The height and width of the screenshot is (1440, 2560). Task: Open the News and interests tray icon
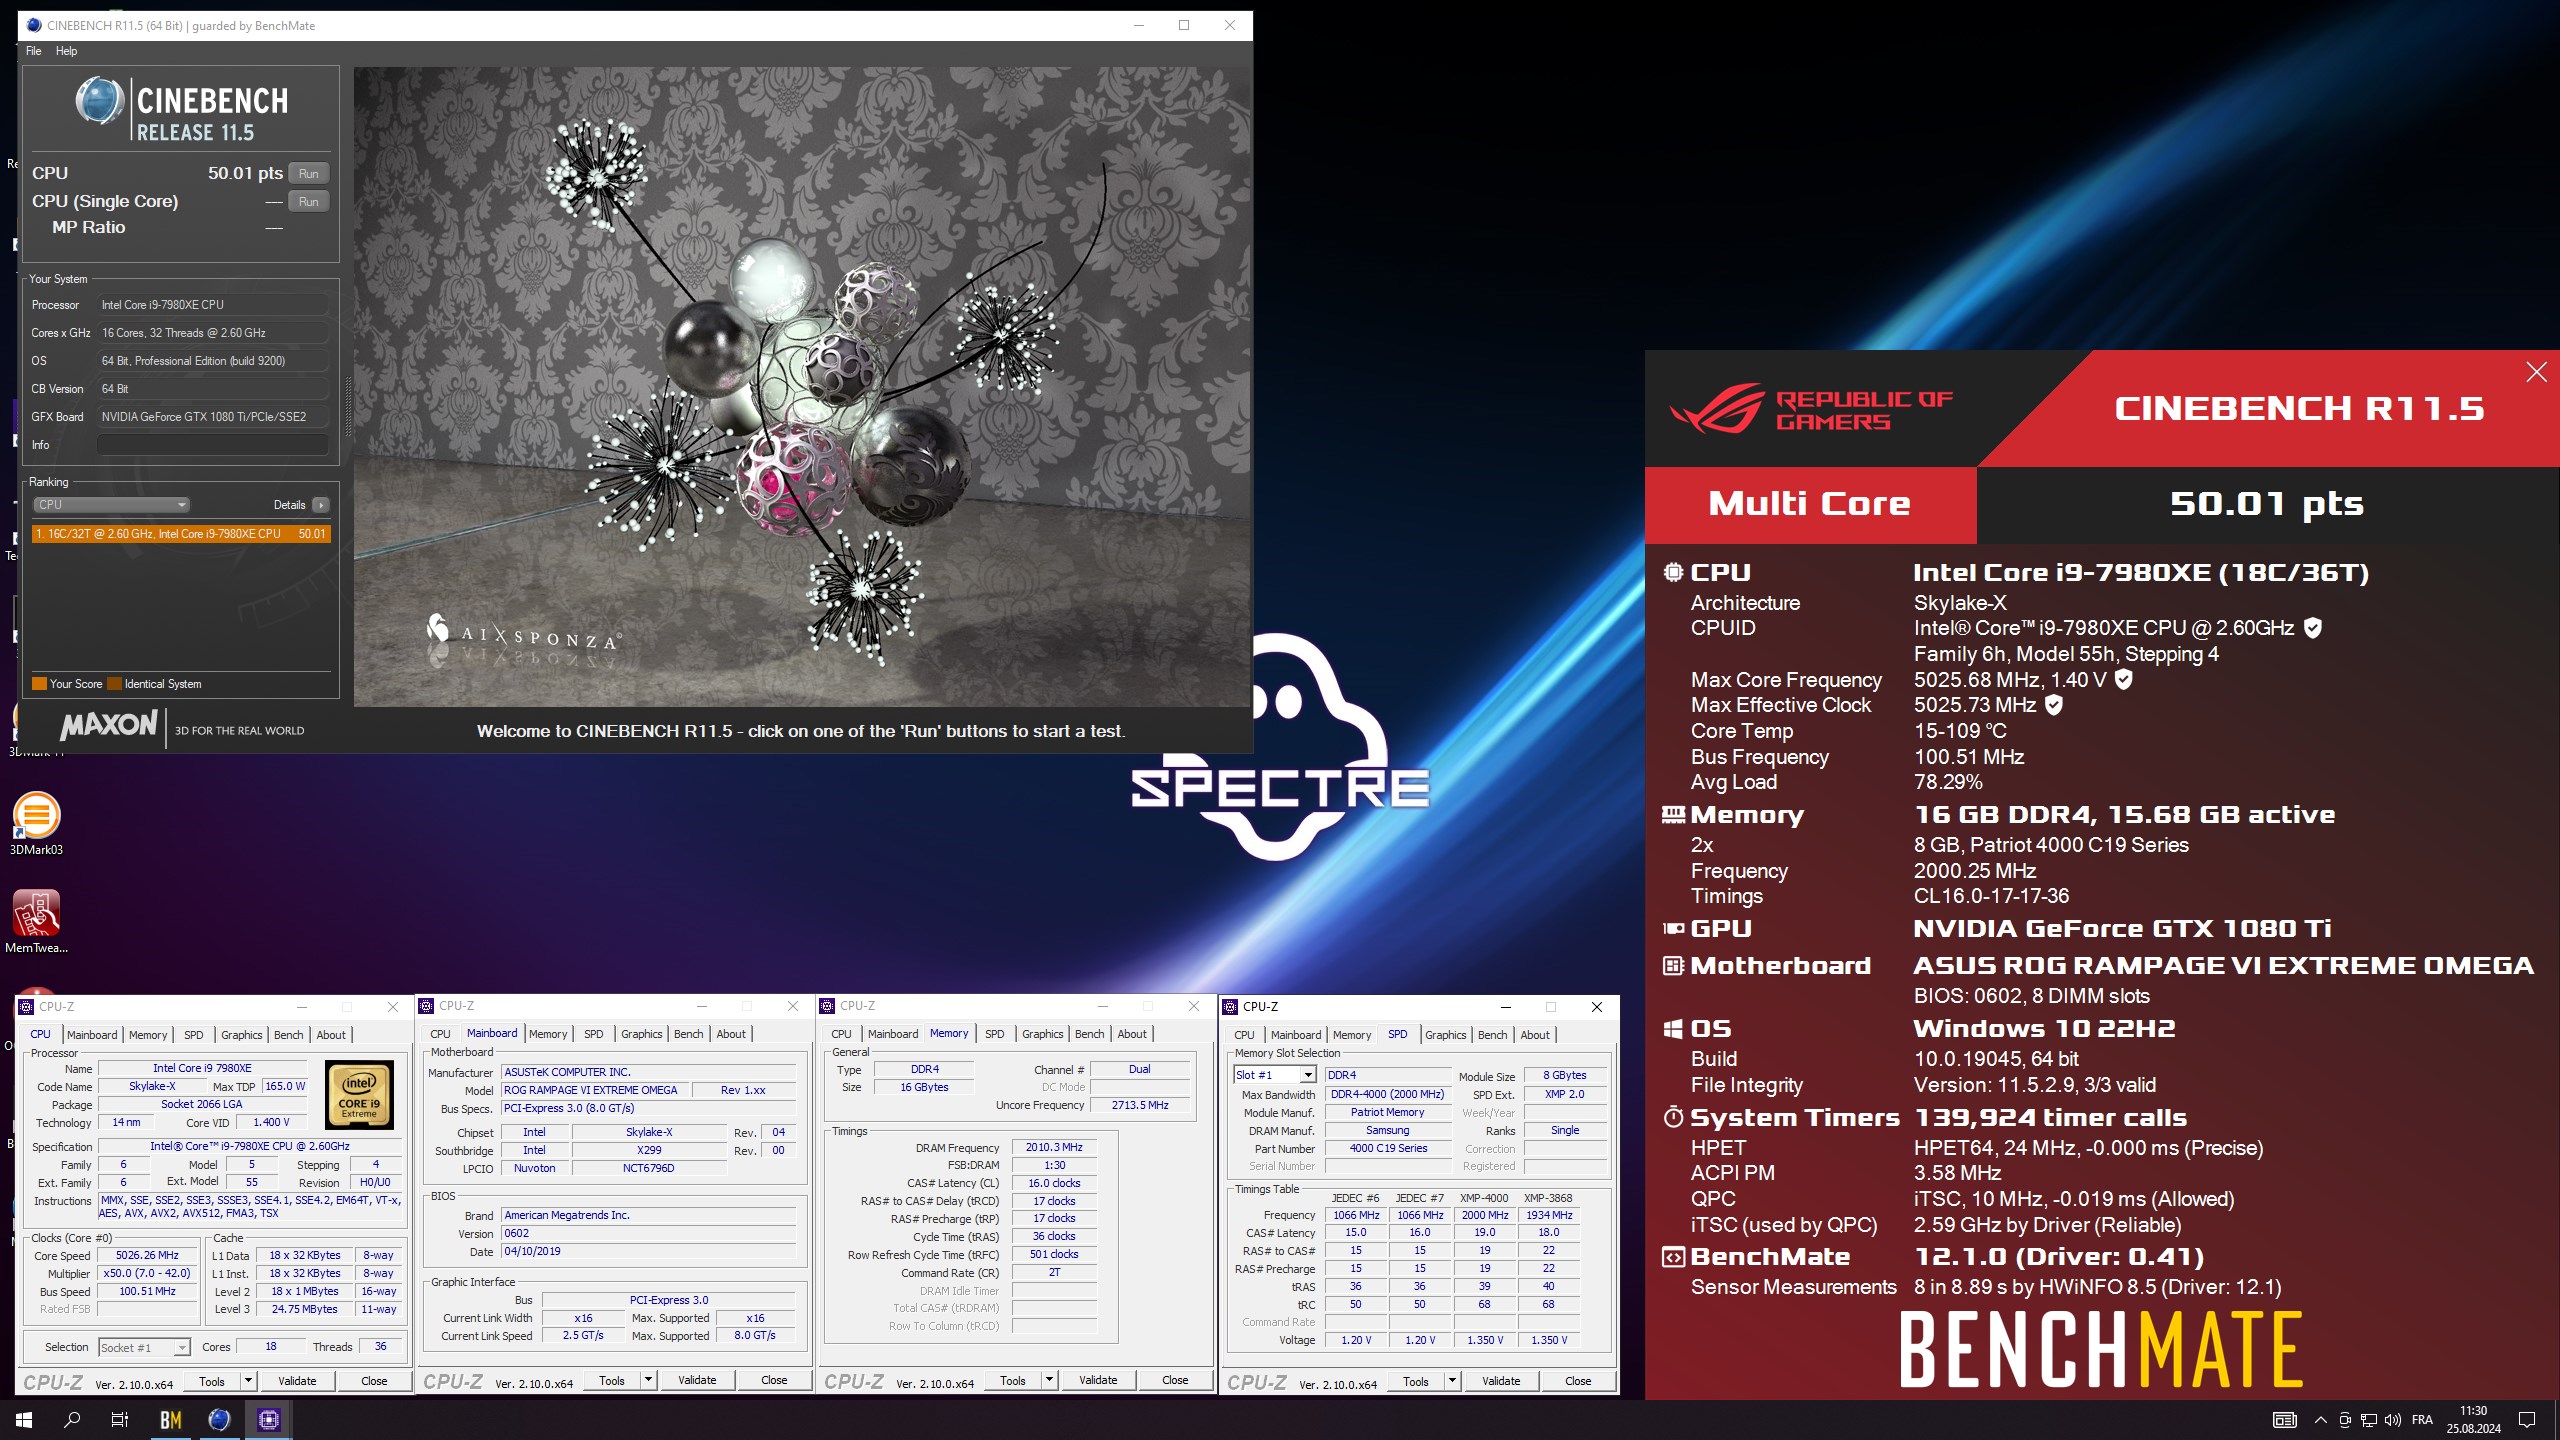tap(2285, 1420)
